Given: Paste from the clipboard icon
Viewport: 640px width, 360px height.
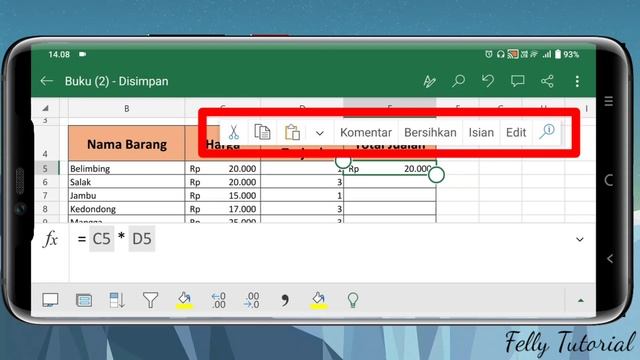Looking at the screenshot, I should [x=292, y=132].
